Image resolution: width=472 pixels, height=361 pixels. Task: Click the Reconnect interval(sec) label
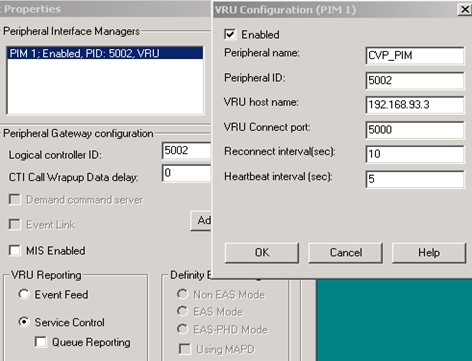click(x=280, y=151)
